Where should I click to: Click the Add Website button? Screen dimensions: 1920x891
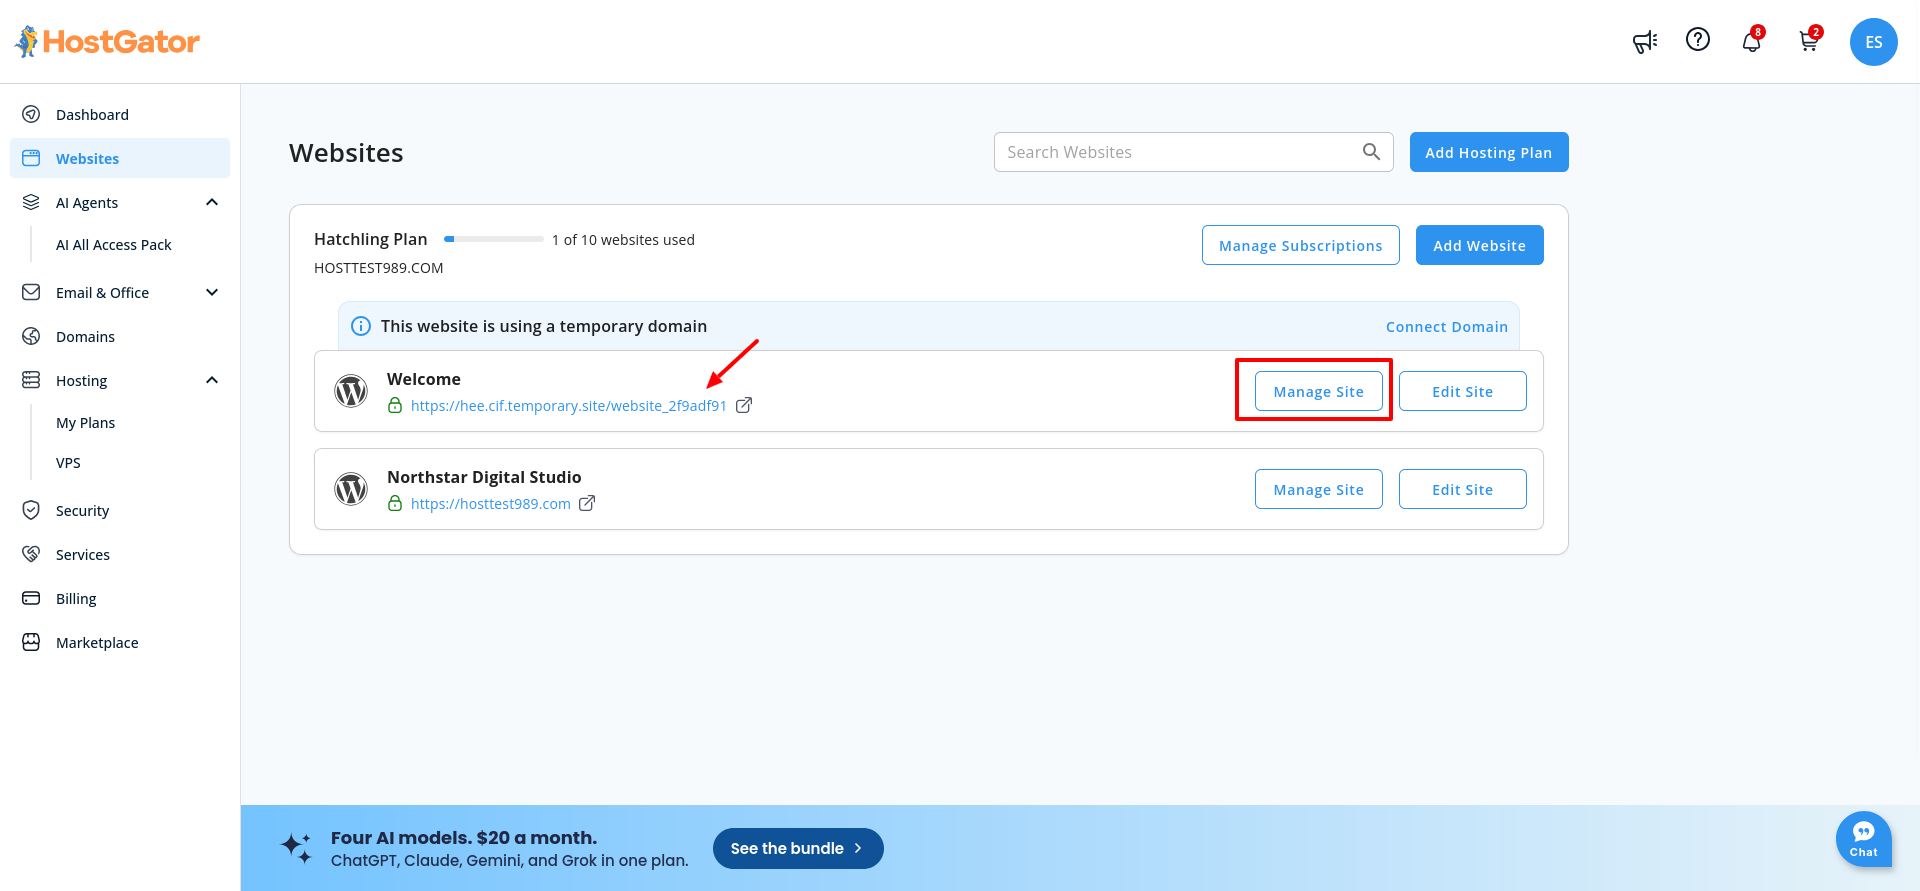tap(1480, 245)
